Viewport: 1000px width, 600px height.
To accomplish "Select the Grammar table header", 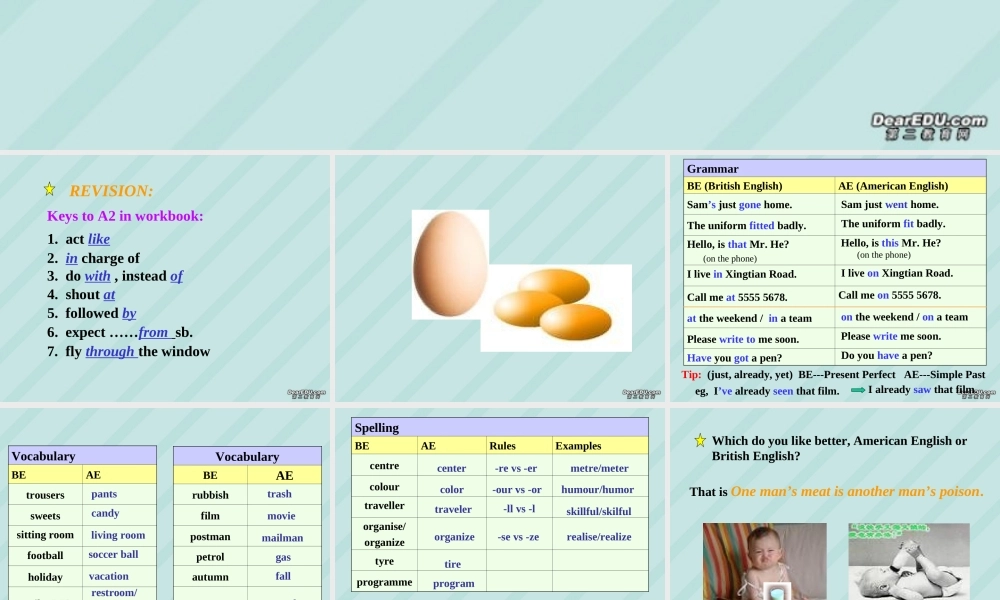I will click(x=834, y=168).
